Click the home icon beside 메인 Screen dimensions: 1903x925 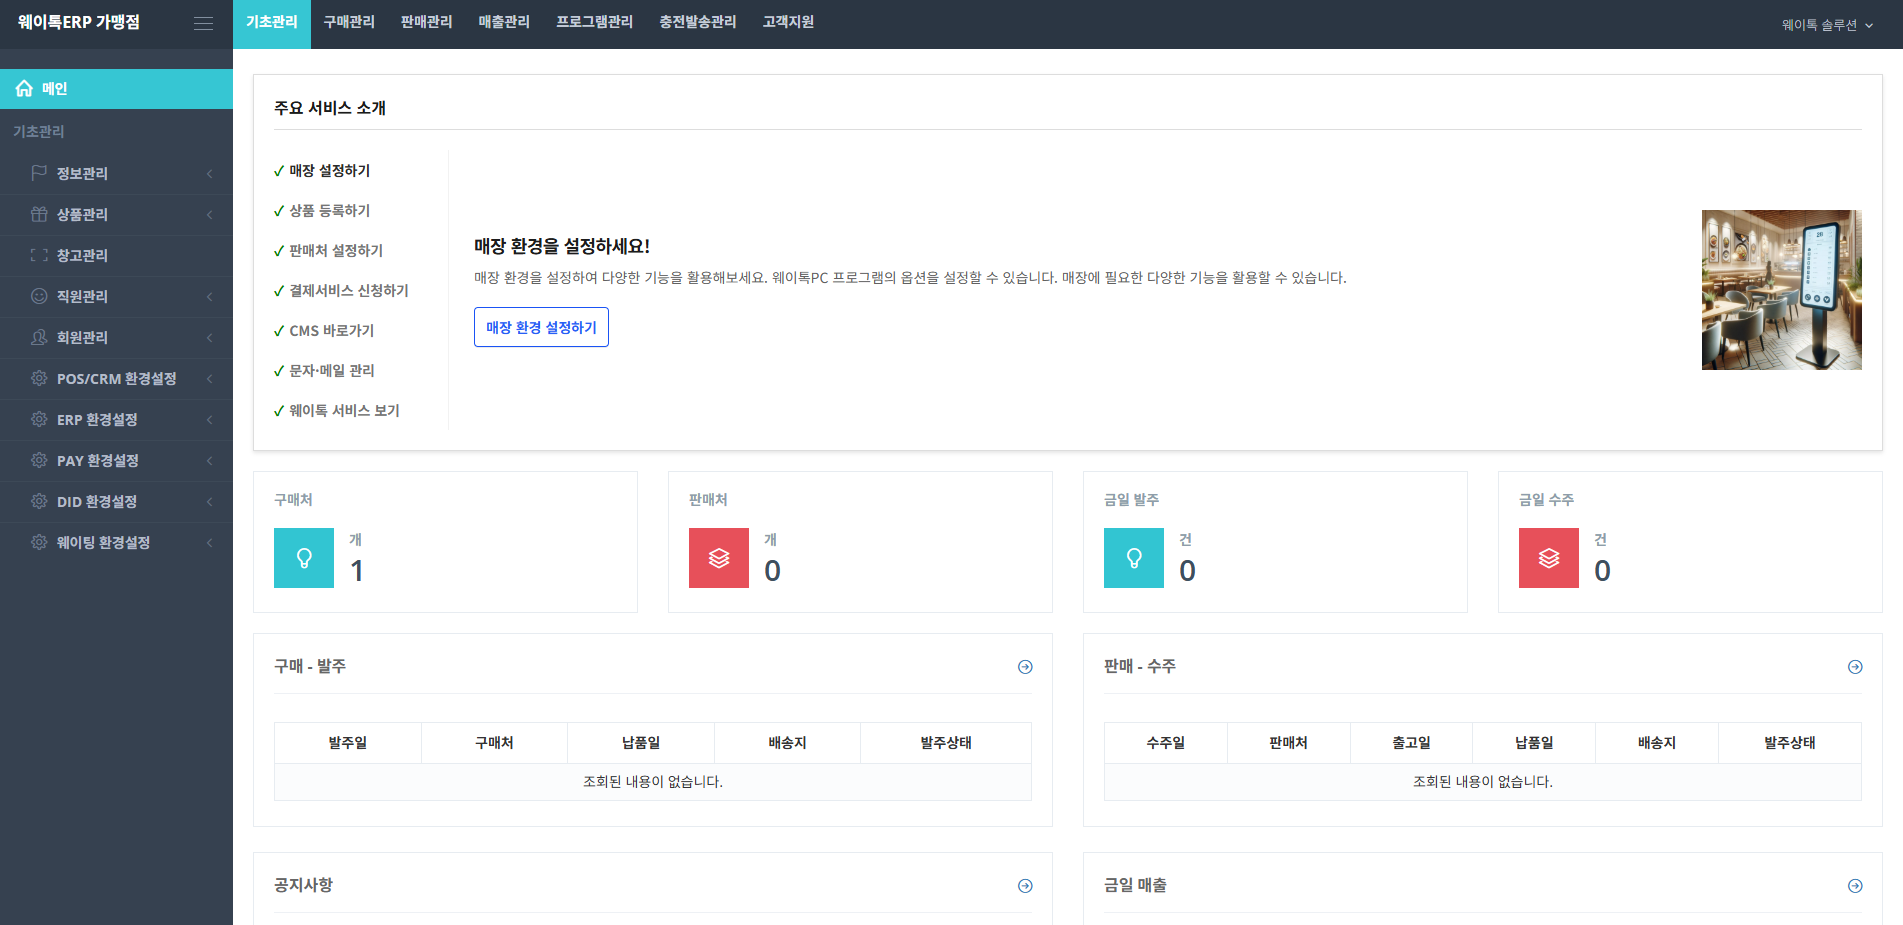point(24,88)
